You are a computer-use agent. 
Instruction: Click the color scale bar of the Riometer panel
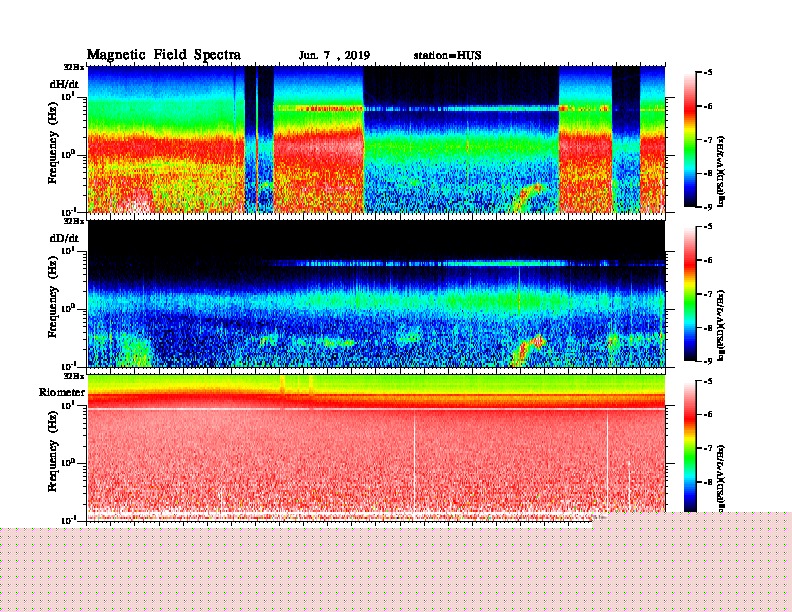690,447
